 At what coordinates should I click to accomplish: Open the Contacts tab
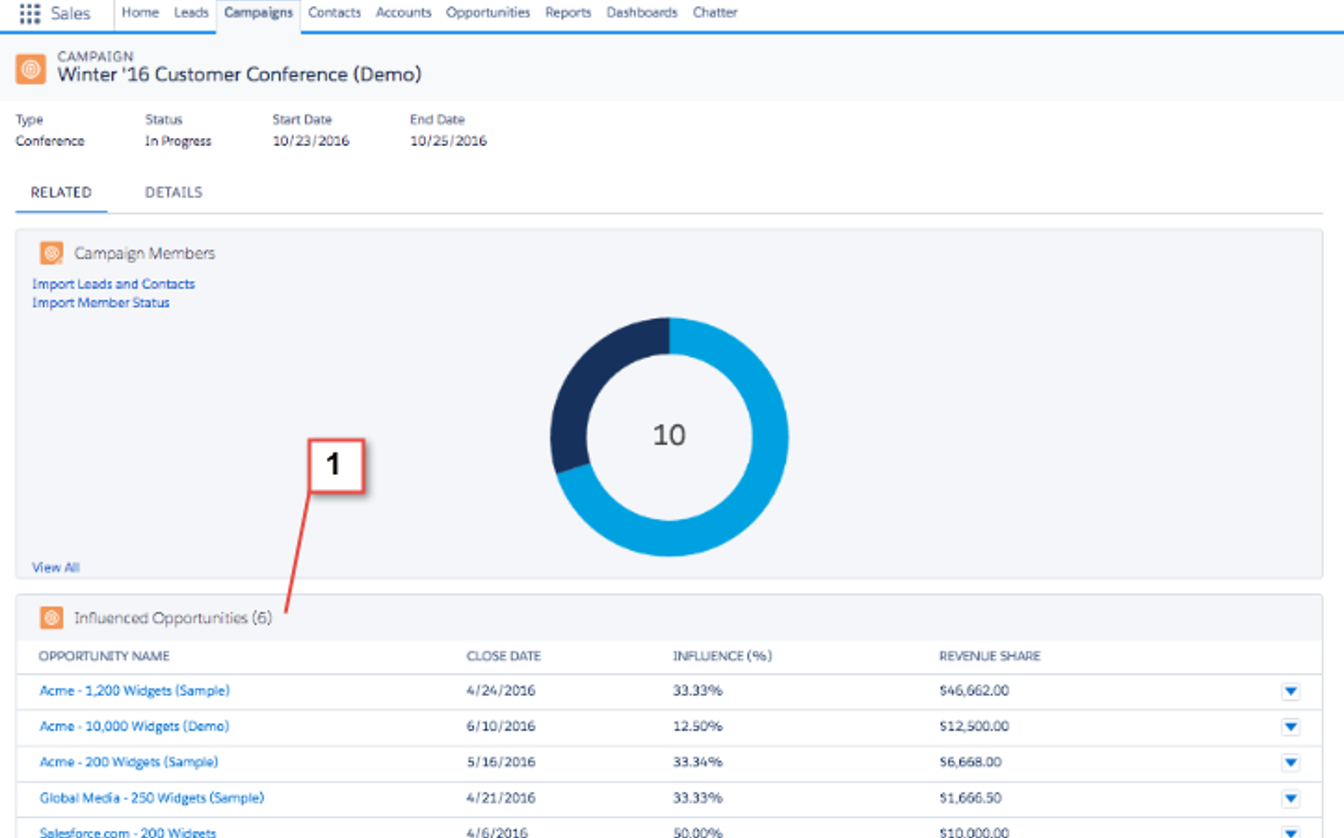click(x=334, y=13)
